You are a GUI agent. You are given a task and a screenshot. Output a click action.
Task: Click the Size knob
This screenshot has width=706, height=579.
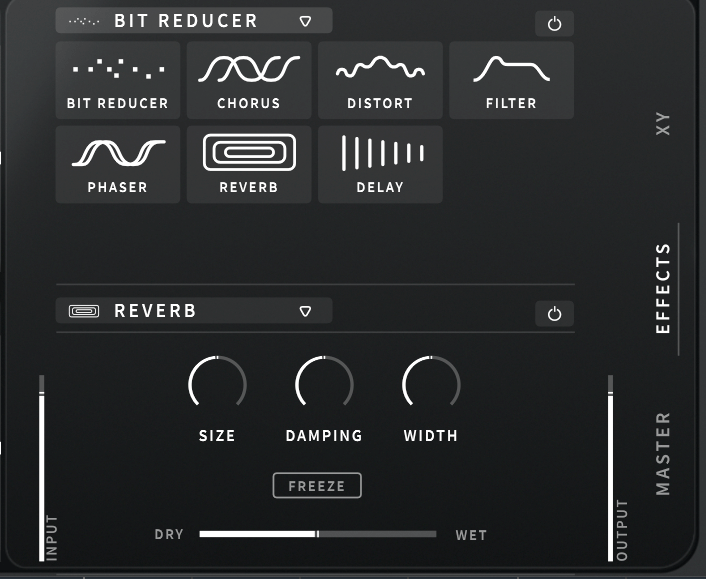[217, 384]
